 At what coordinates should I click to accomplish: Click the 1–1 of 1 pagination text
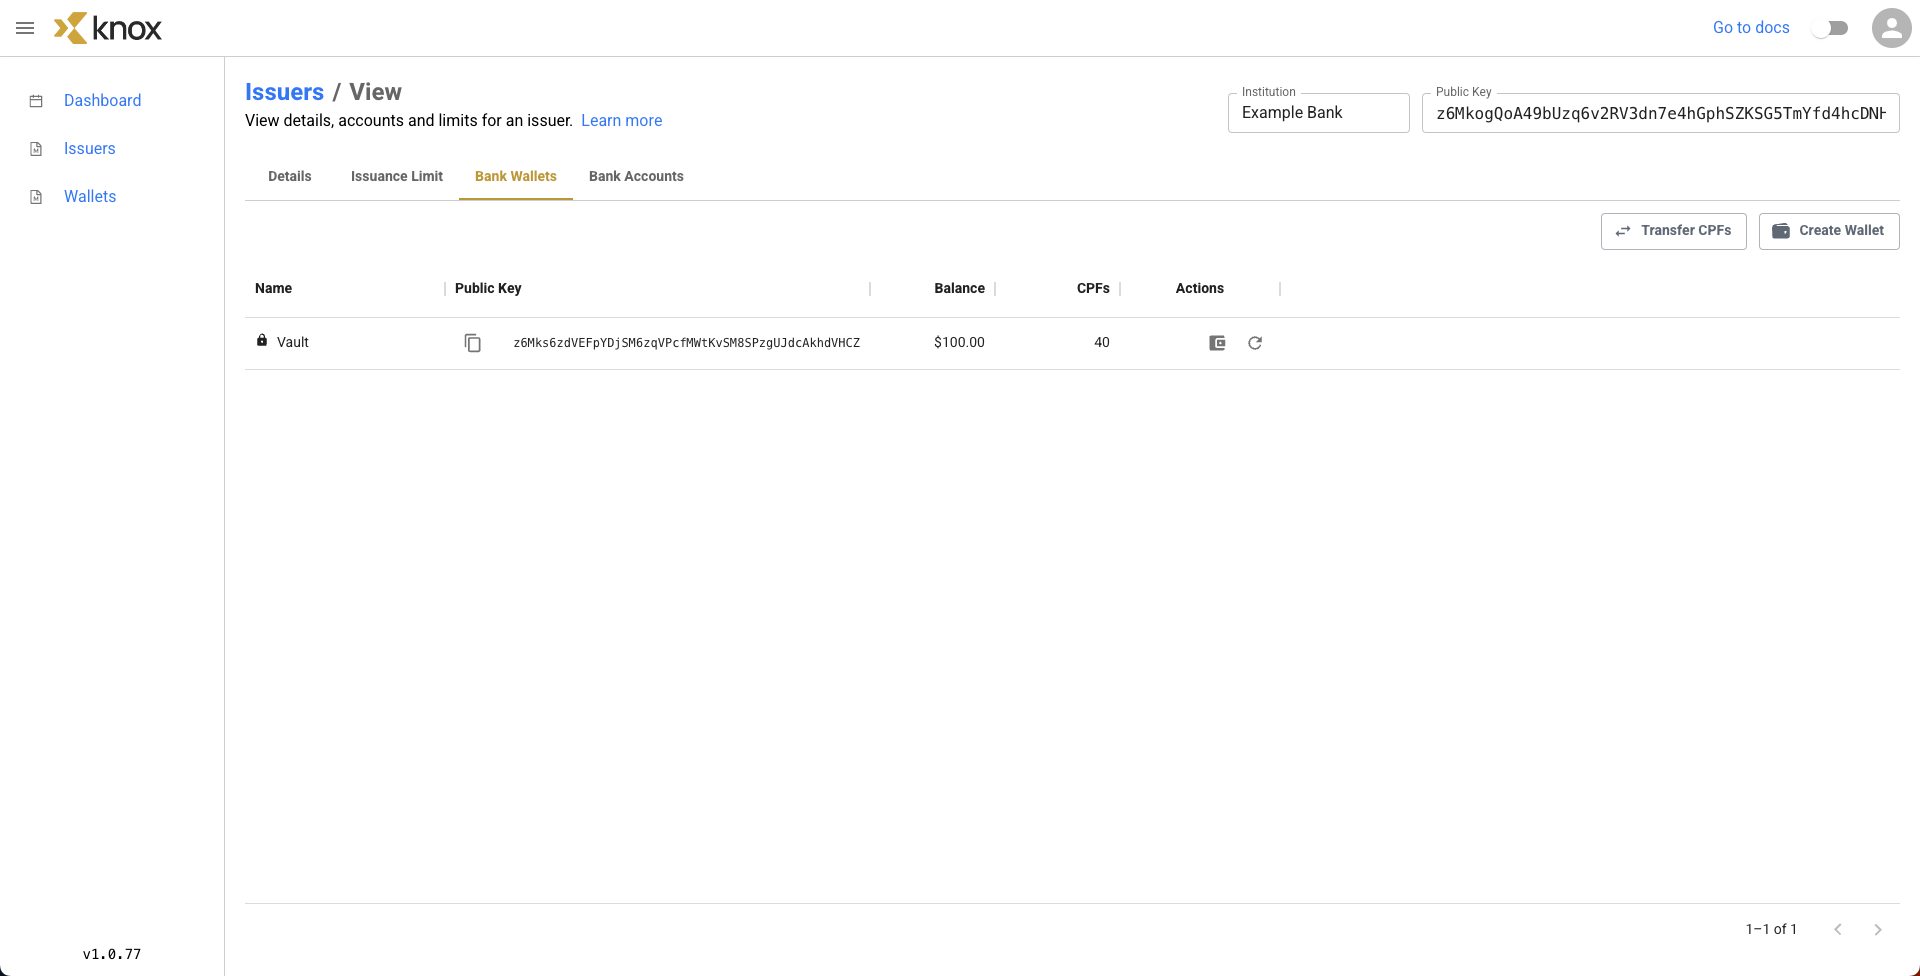(x=1771, y=929)
